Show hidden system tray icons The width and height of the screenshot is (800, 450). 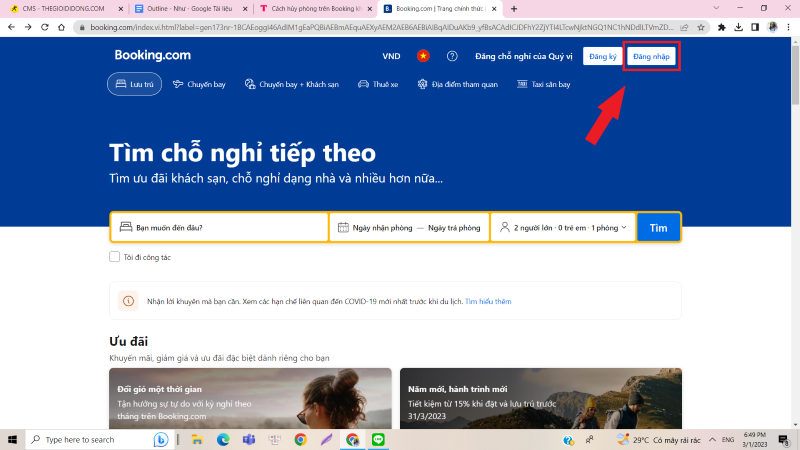click(x=712, y=440)
